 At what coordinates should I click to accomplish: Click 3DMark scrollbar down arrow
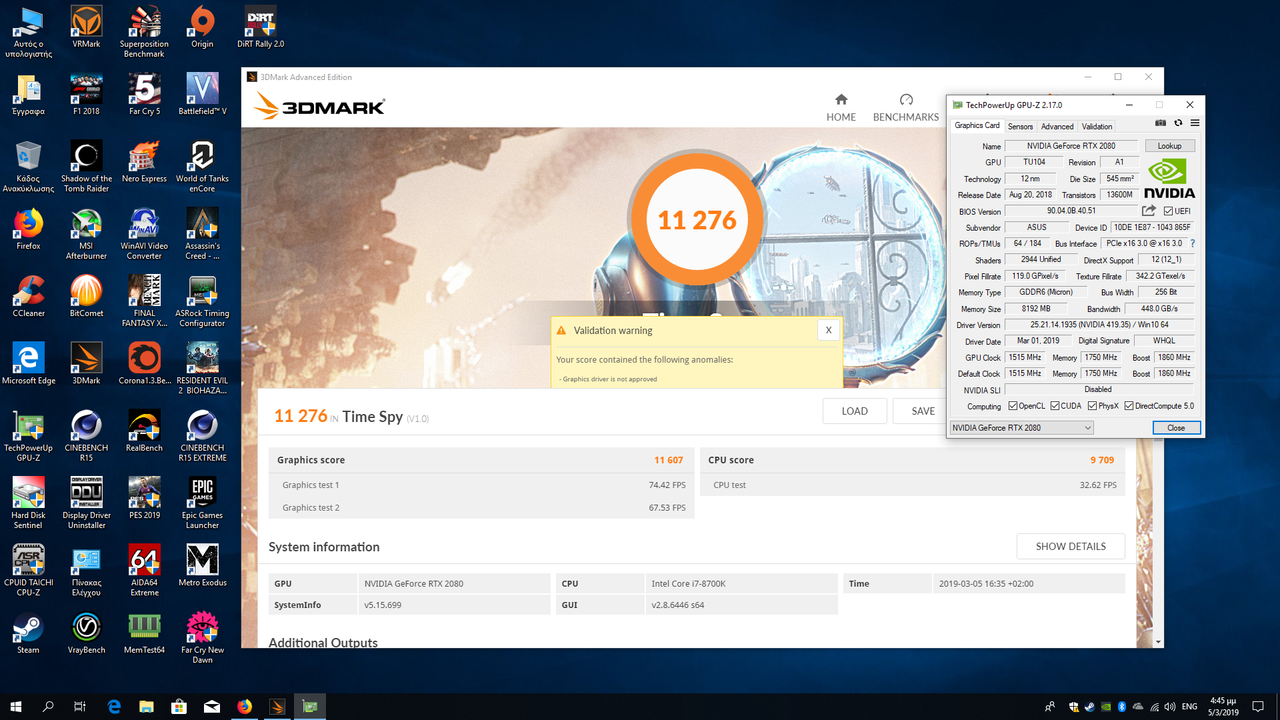[x=1158, y=642]
